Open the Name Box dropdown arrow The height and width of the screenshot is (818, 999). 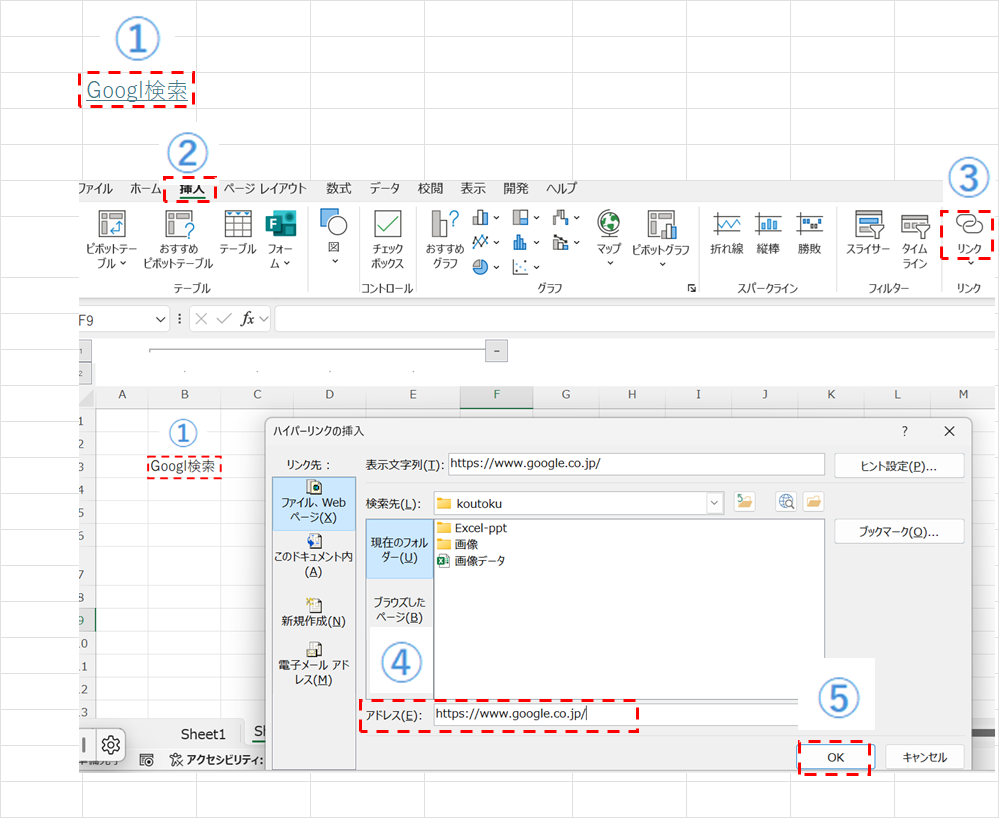pos(160,319)
